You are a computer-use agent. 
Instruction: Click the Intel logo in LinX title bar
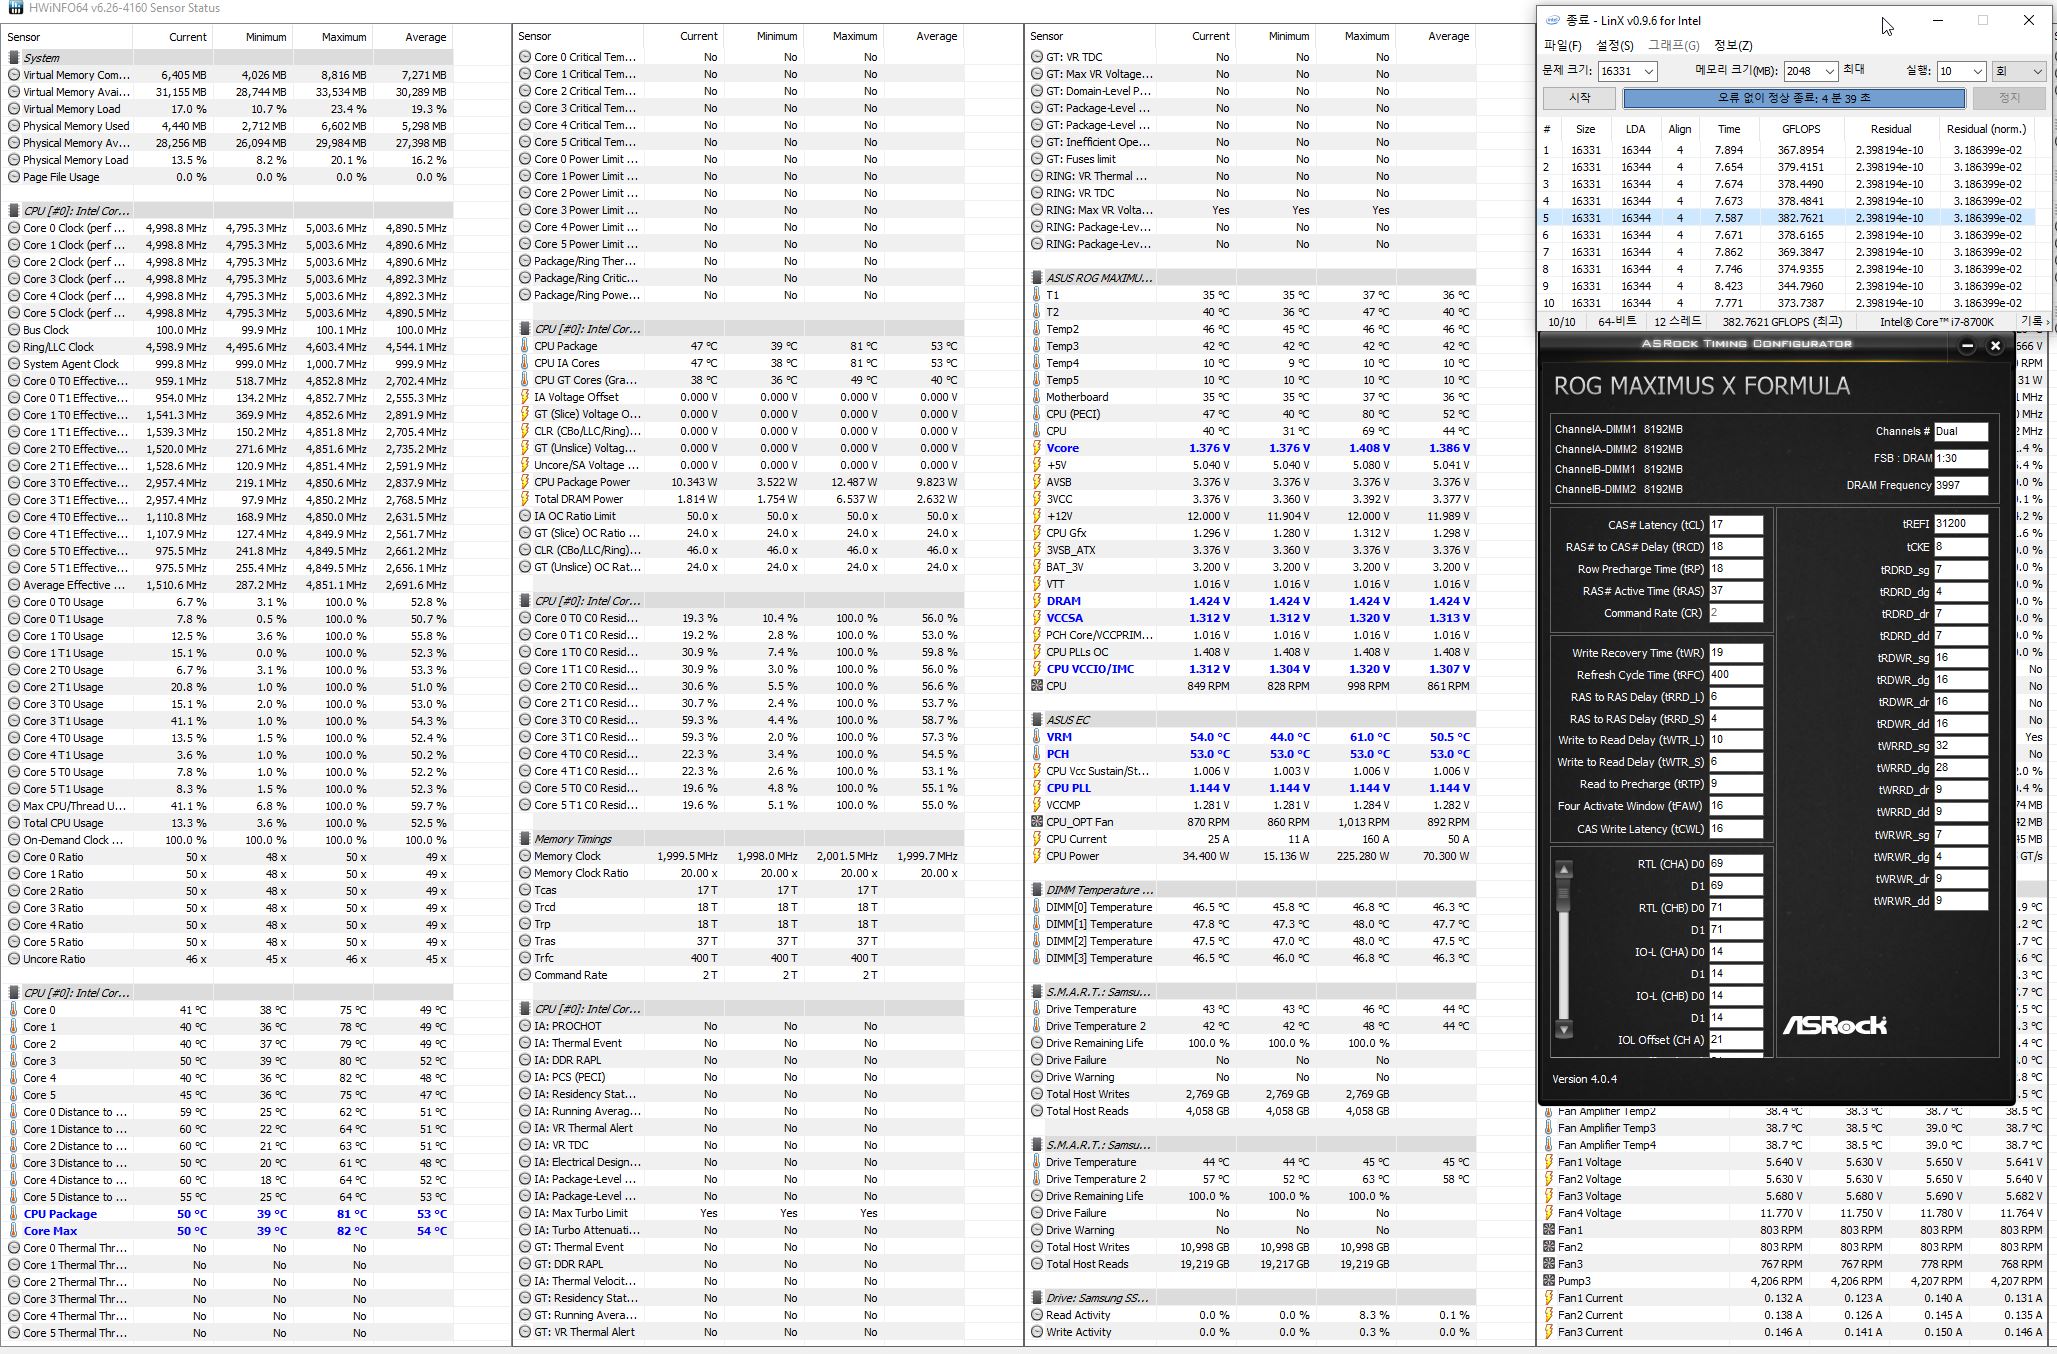(1552, 20)
